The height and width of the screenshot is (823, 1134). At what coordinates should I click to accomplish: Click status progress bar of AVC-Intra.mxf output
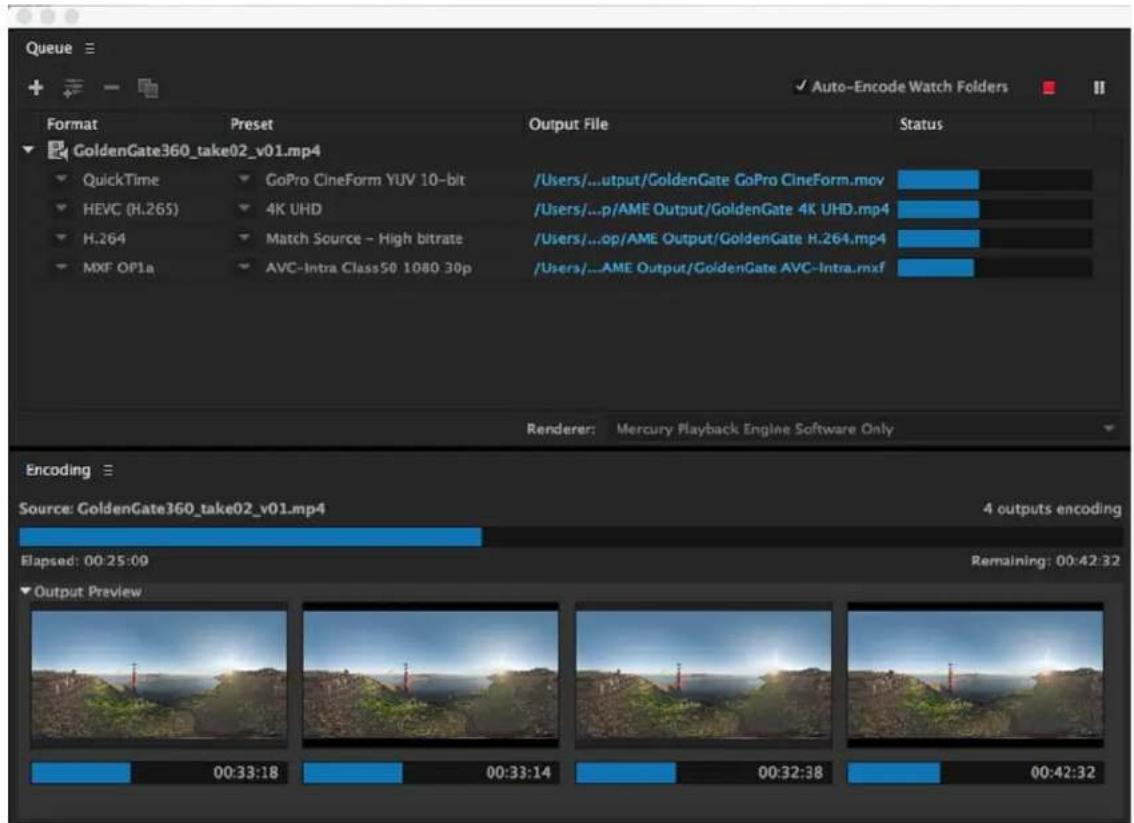click(994, 268)
